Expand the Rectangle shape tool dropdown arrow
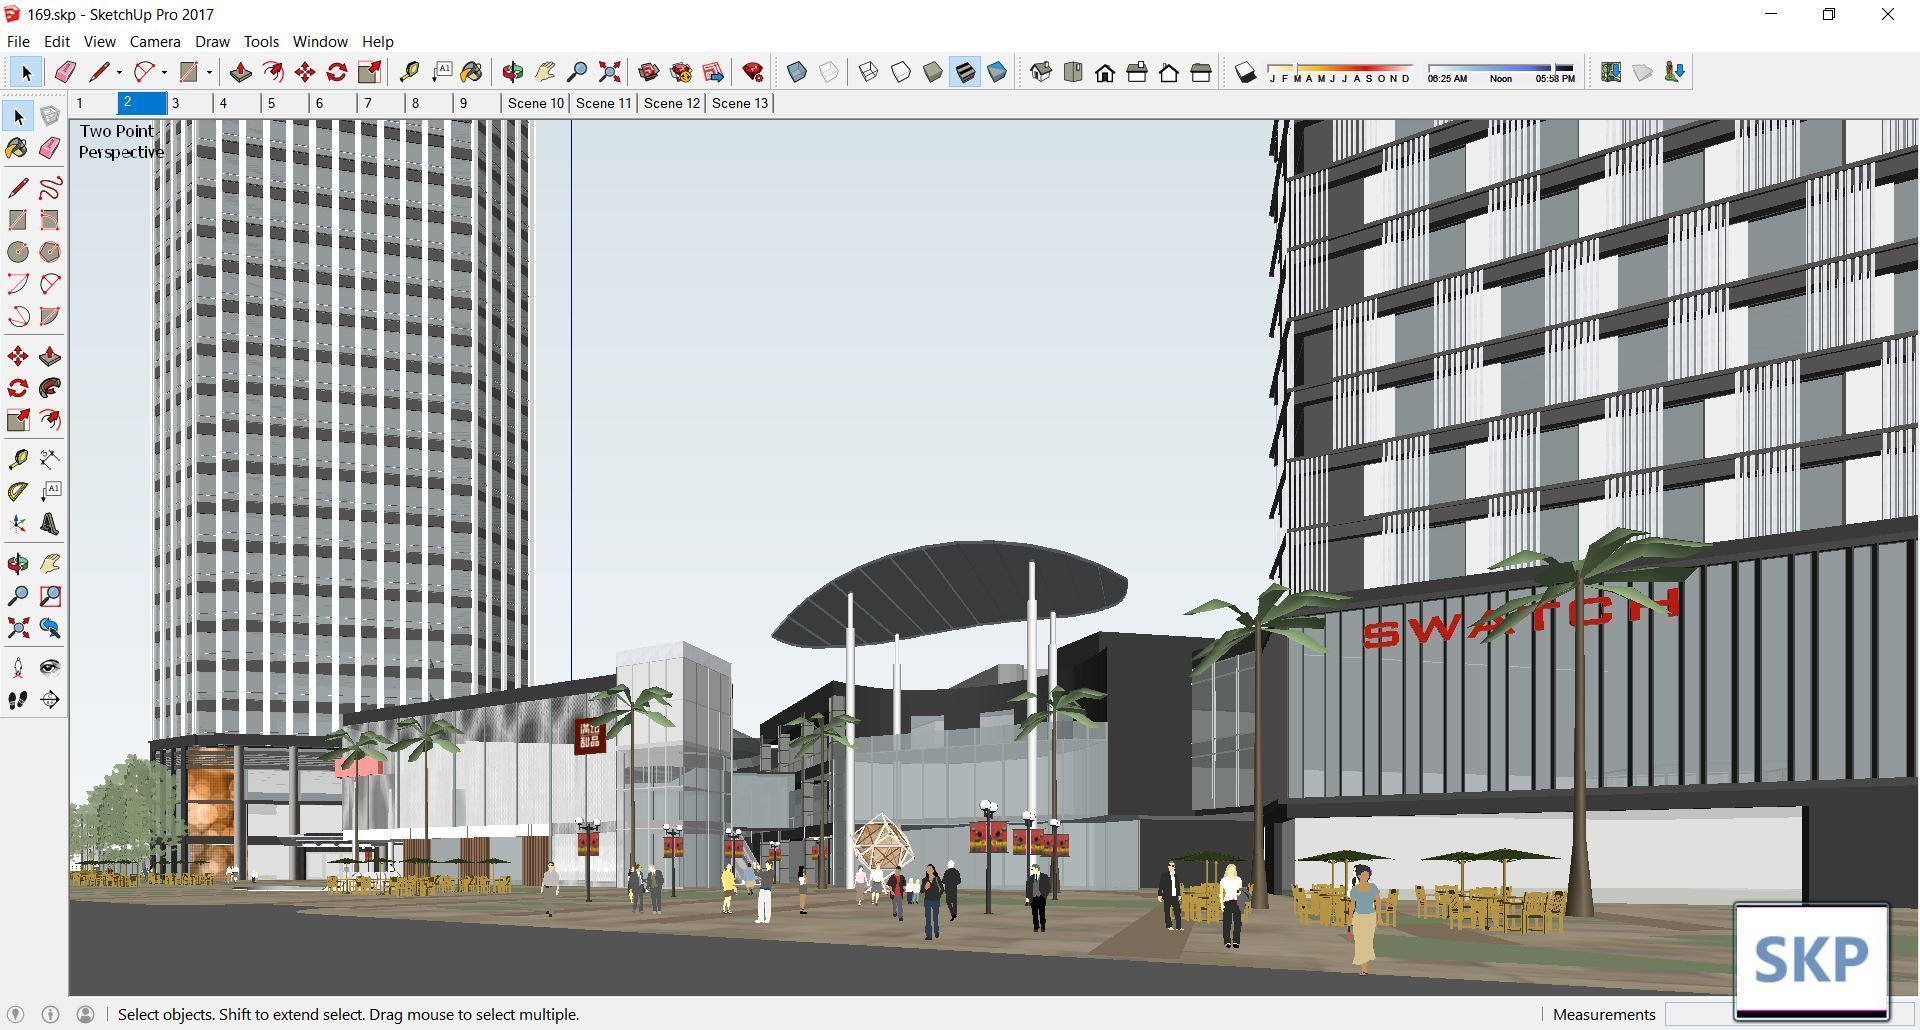The image size is (1920, 1030). coord(209,72)
